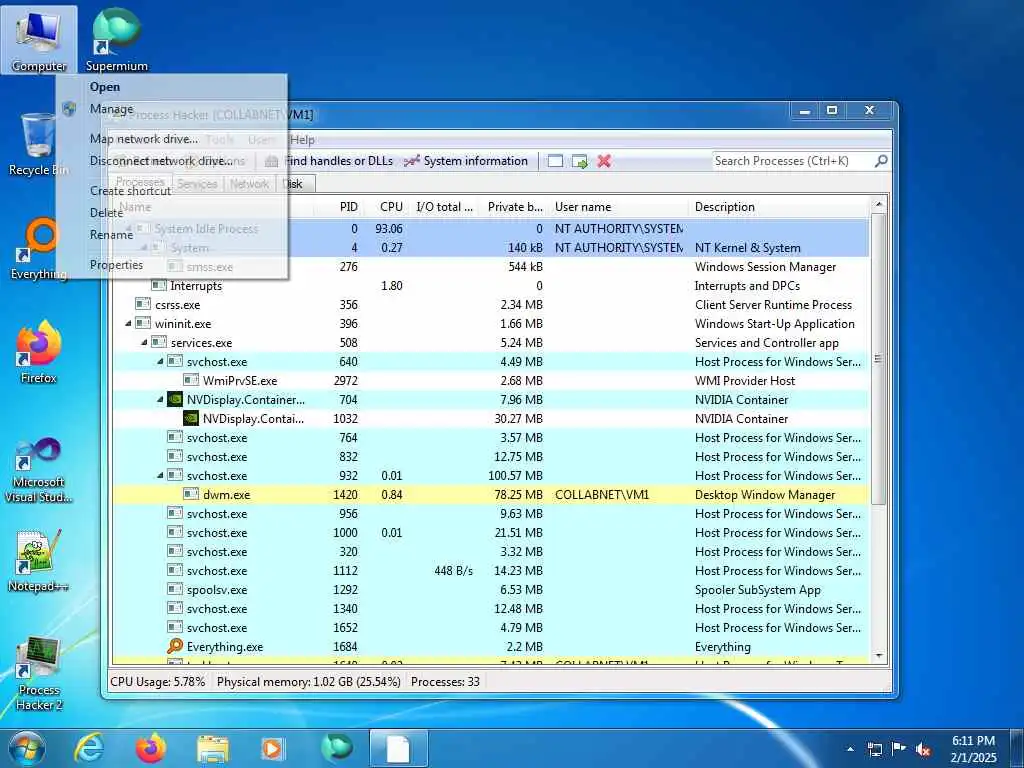Select the Recycle Bin icon

pos(36,144)
